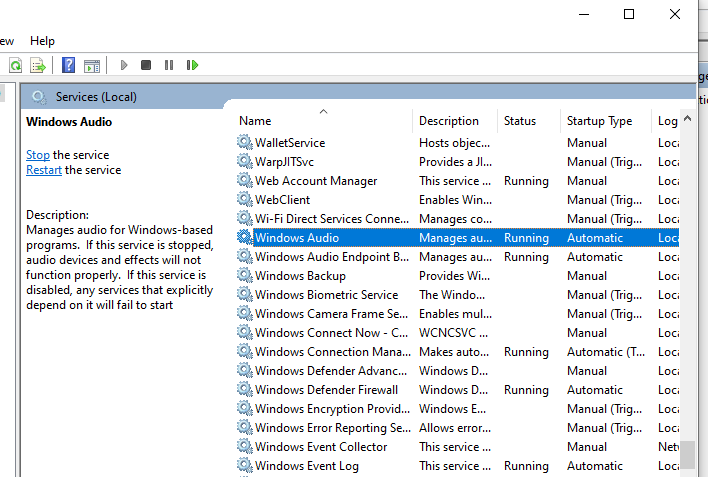Viewport: 708px width, 477px height.
Task: Click the Show/Hide Action Pane icon
Action: click(92, 65)
